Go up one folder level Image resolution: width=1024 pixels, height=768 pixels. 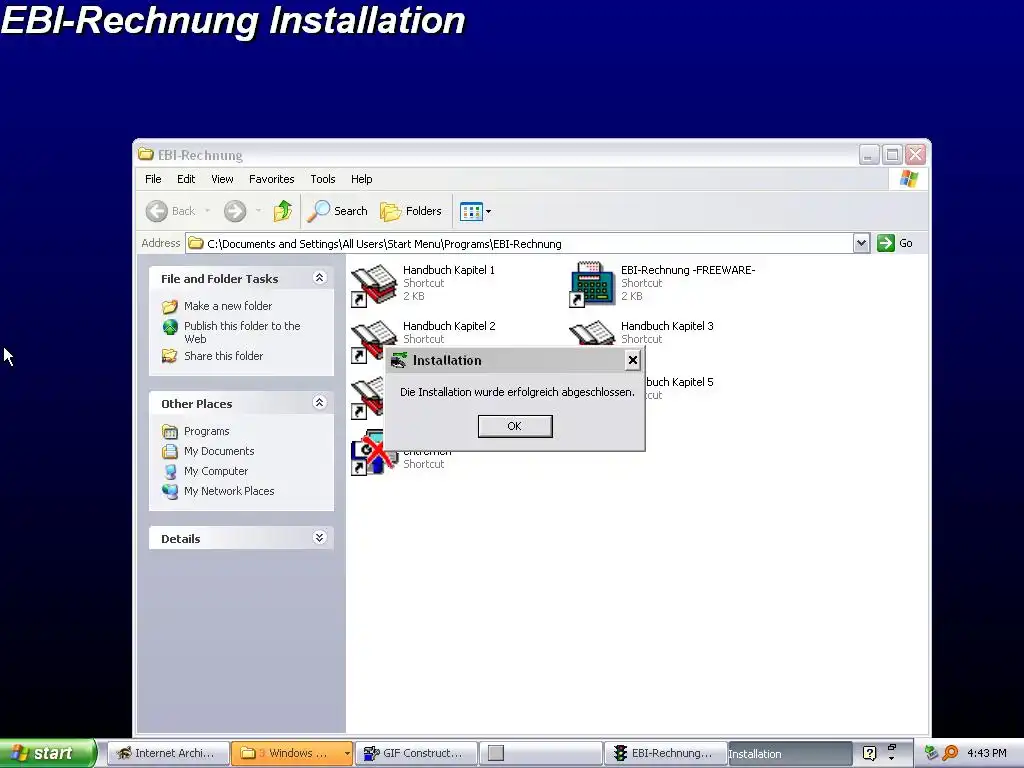pyautogui.click(x=283, y=211)
